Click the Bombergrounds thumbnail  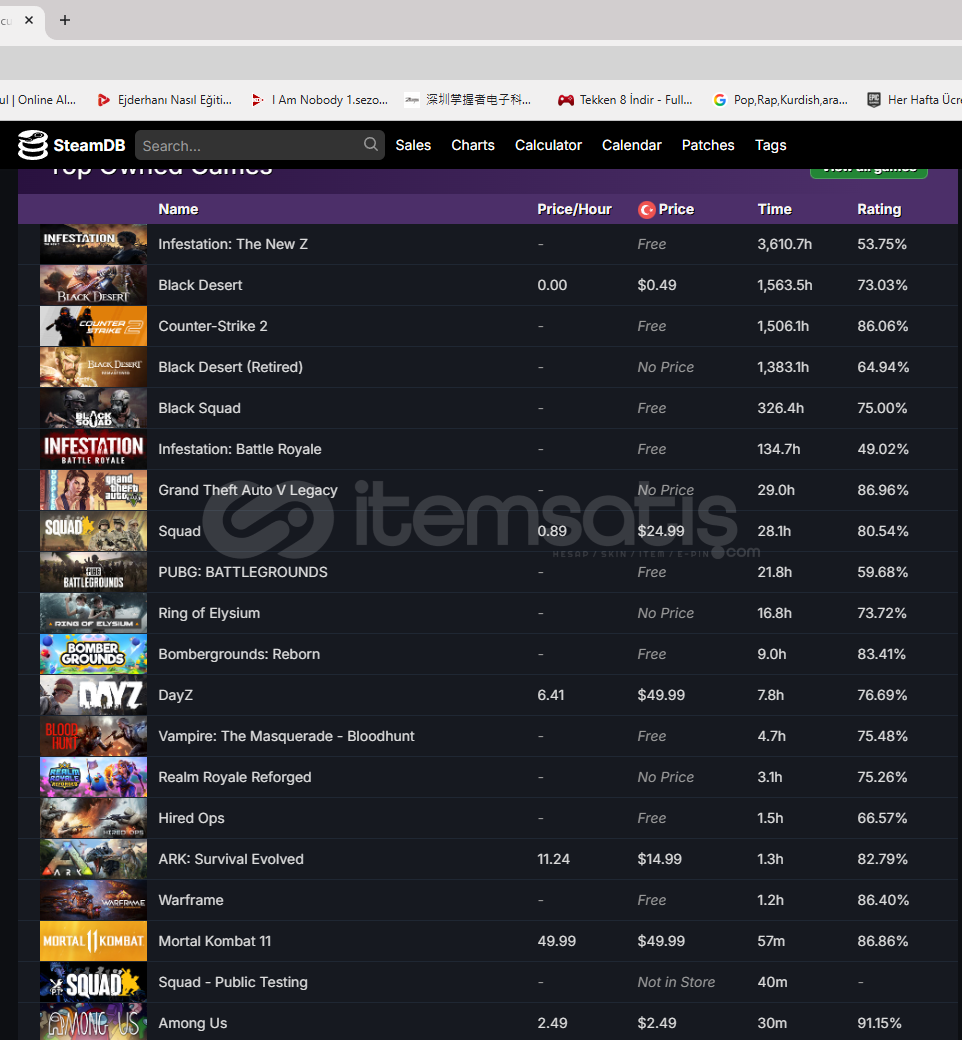(94, 654)
